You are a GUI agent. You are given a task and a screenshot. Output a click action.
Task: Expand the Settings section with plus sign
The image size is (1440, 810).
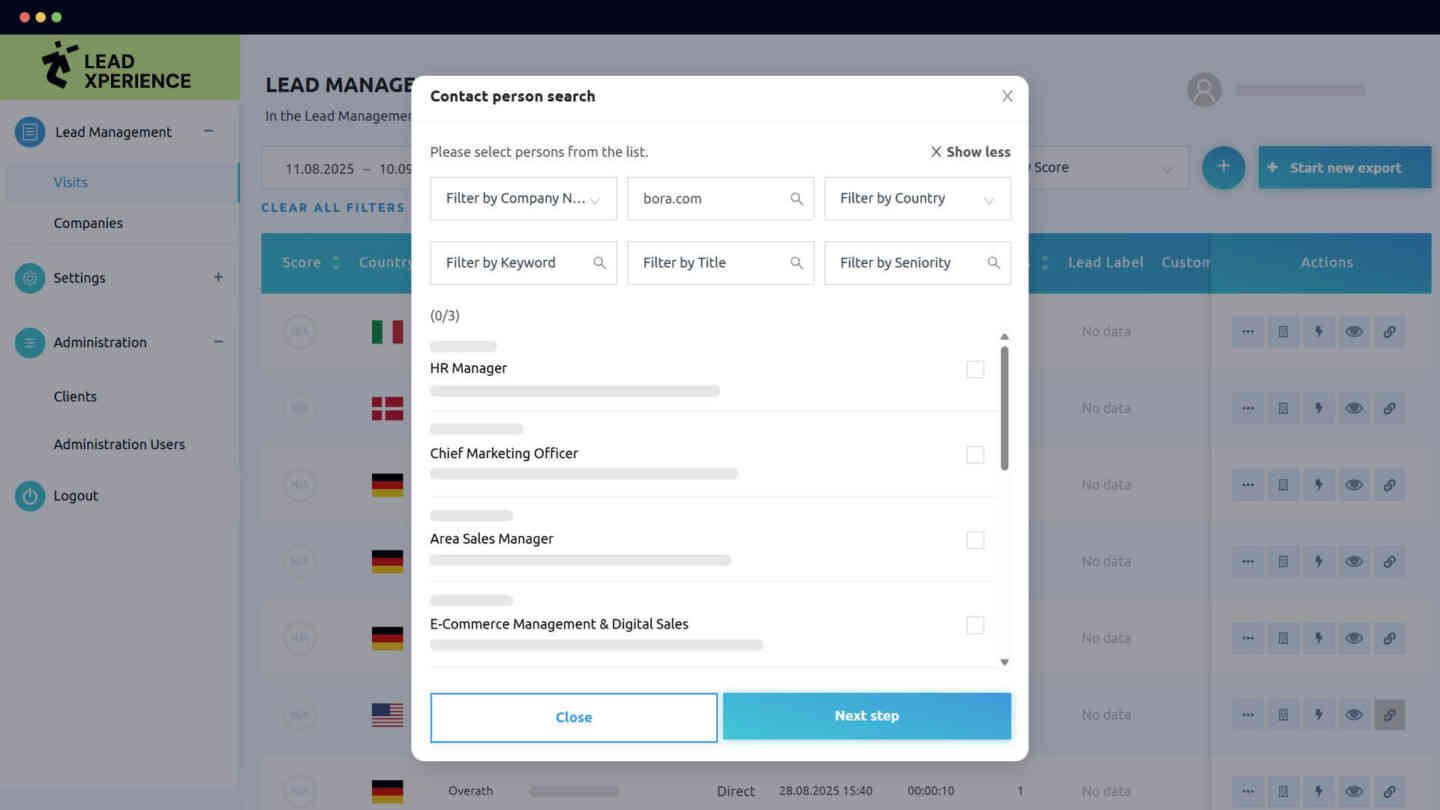(218, 277)
